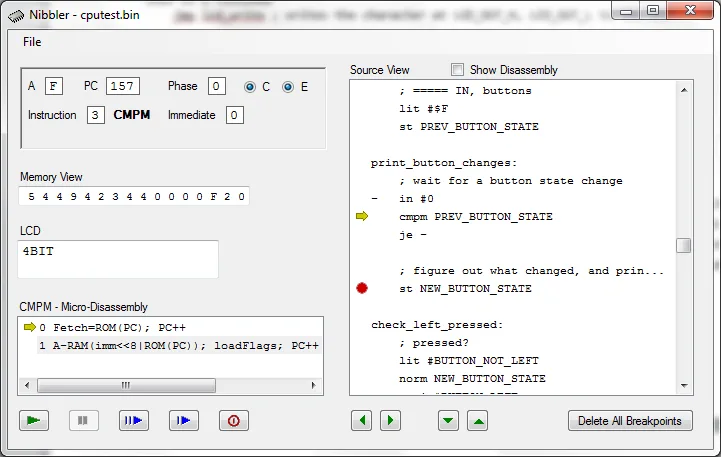The width and height of the screenshot is (721, 457).
Task: Click the Source View scroll up arrow
Action: pos(684,90)
